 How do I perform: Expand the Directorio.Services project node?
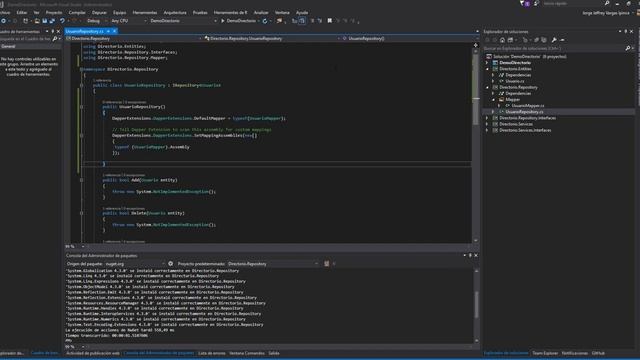pos(487,124)
